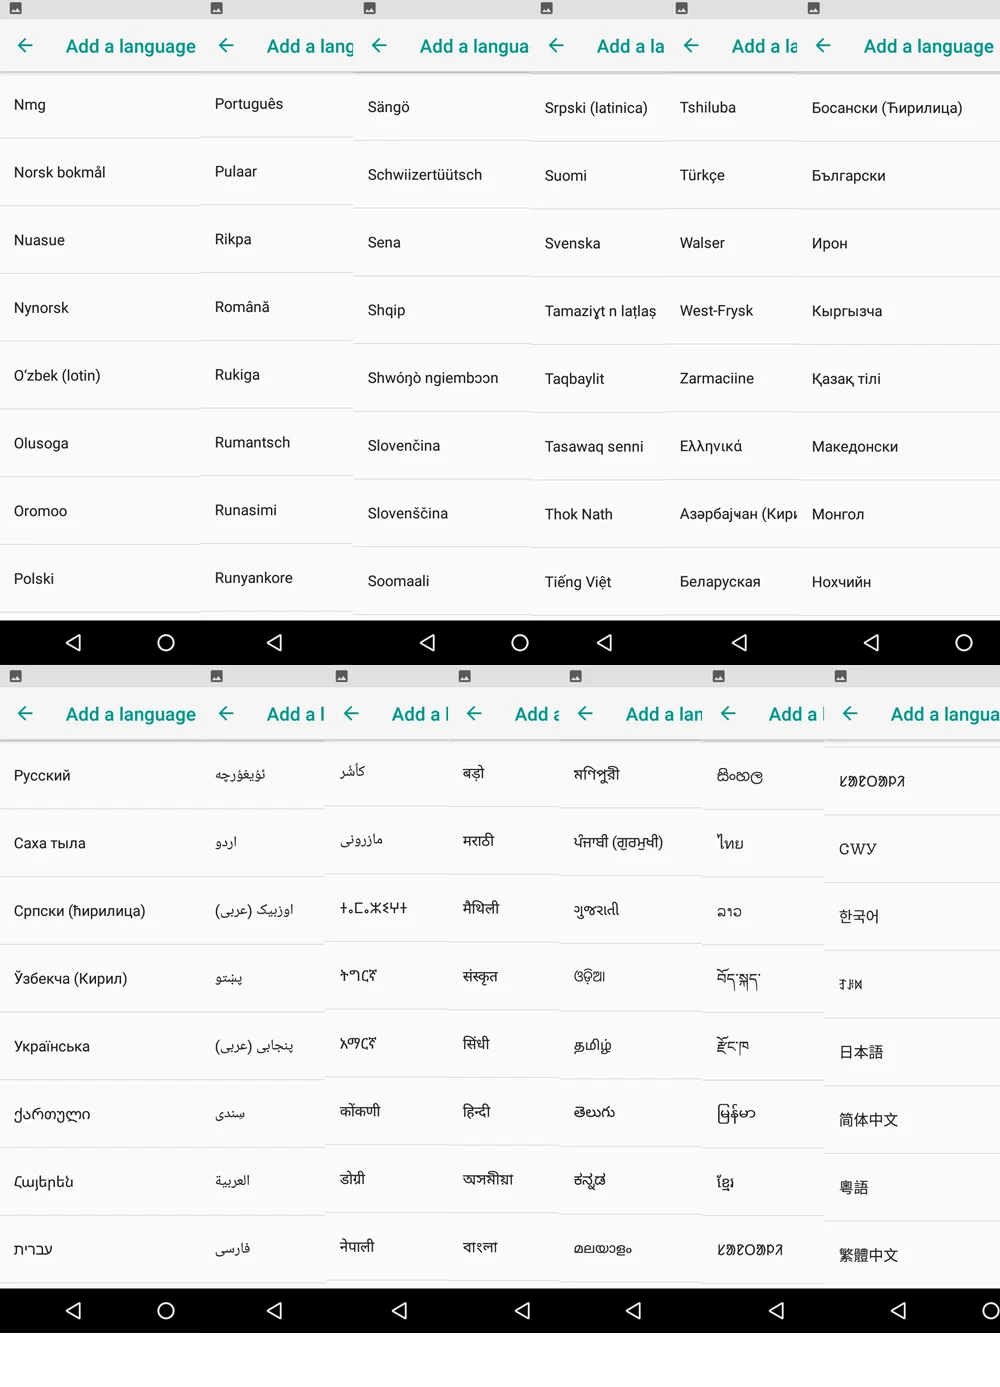Go back from the Босански (Ћирилица) panel

point(823,46)
